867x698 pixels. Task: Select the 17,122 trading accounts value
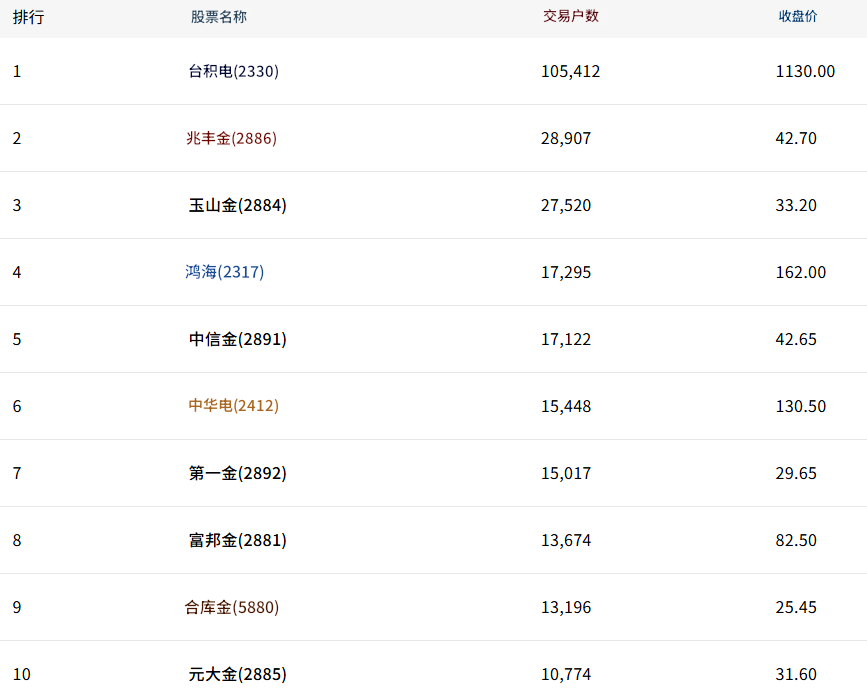[566, 339]
